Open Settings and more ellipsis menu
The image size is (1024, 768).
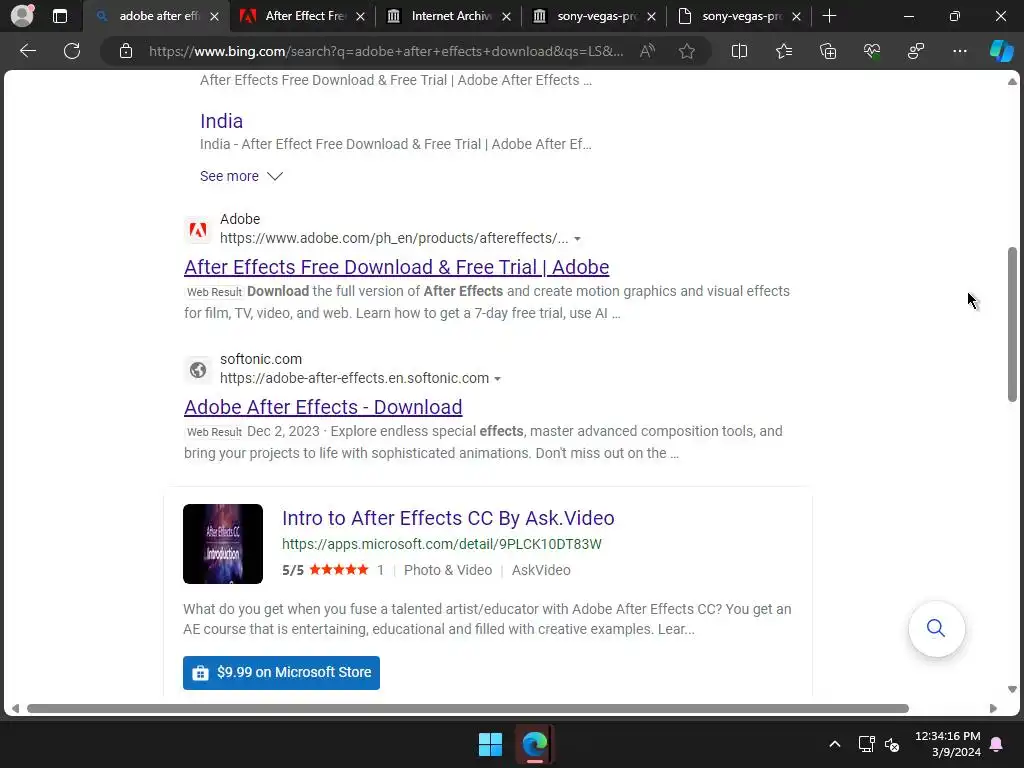[960, 51]
